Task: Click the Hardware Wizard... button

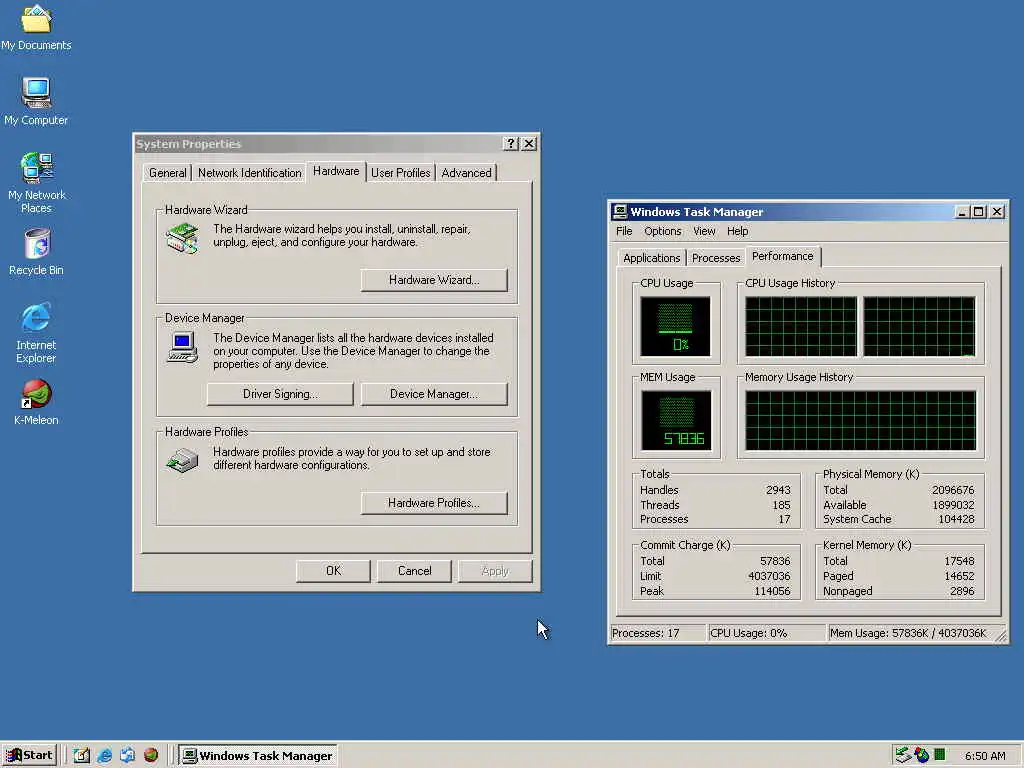Action: coord(434,280)
